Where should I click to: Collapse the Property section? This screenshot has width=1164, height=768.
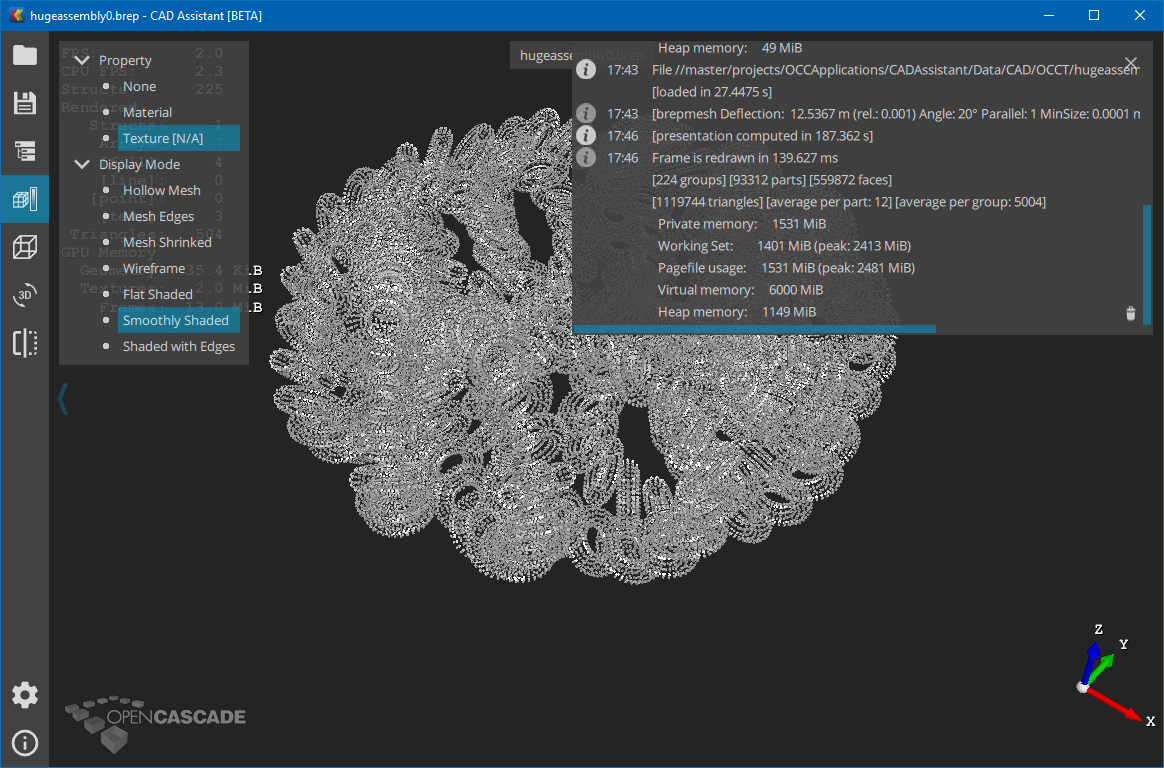(x=82, y=61)
